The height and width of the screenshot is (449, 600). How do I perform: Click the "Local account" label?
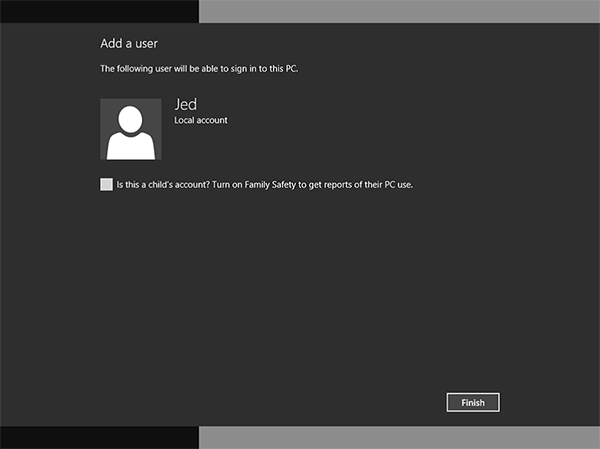coord(201,120)
